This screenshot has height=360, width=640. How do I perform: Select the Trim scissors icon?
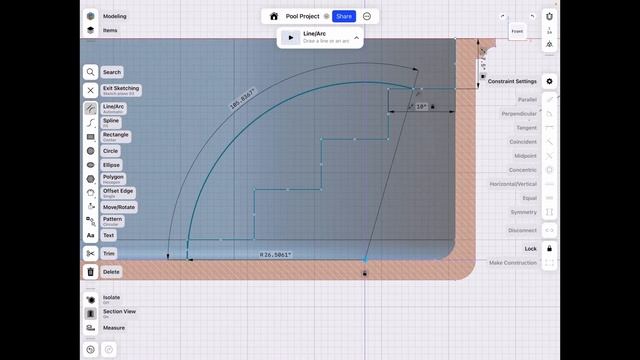pos(91,253)
